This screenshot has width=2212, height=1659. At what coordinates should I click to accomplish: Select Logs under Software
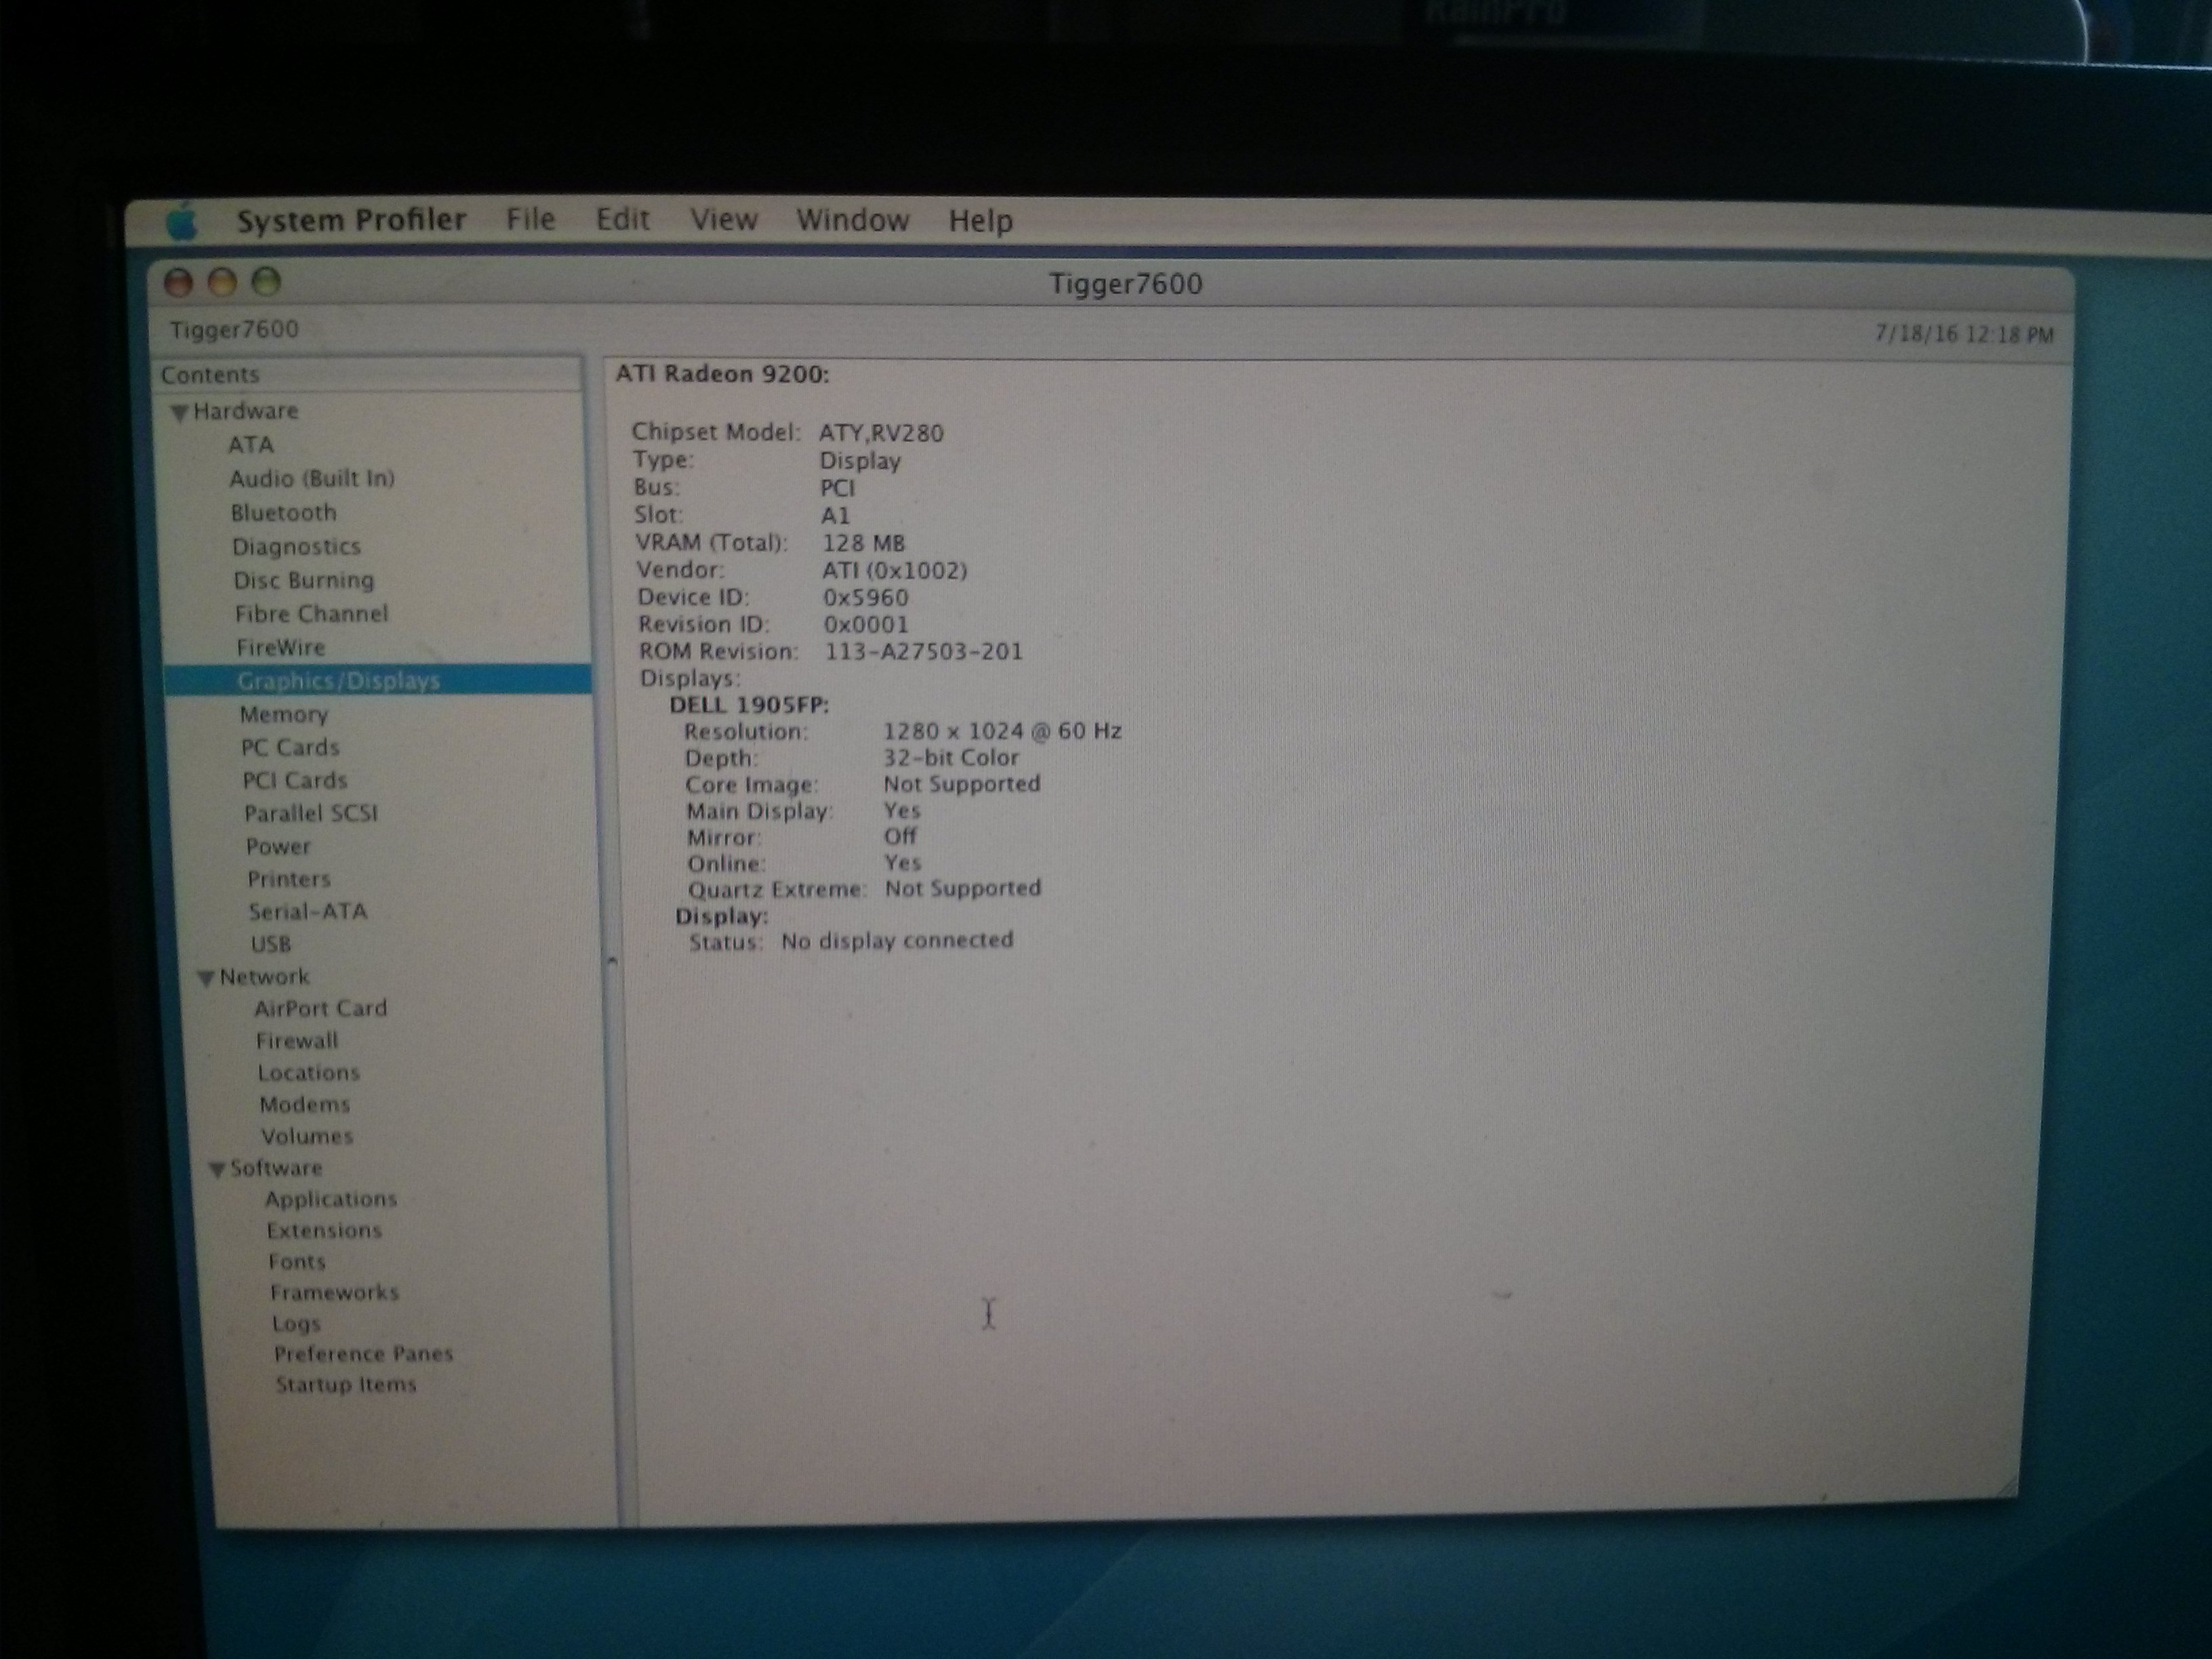(x=296, y=1324)
